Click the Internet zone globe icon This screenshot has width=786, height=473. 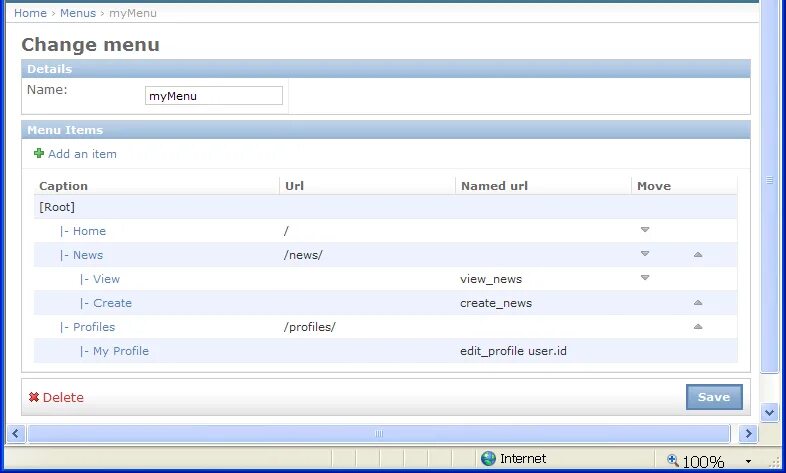pyautogui.click(x=488, y=458)
